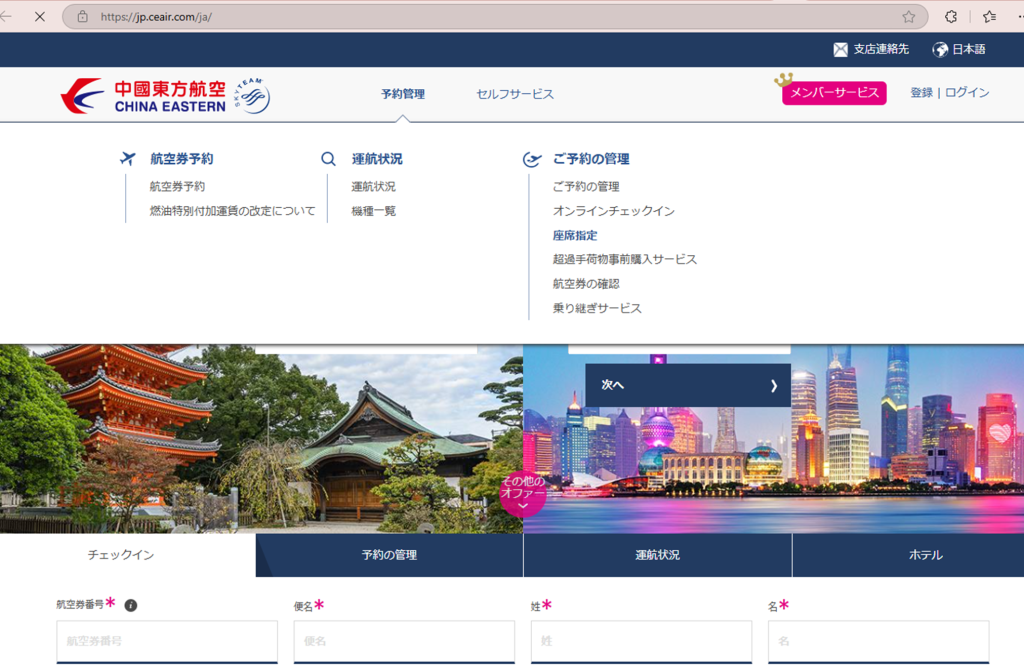This screenshot has height=668, width=1024.
Task: Click the 超過手荷物事前購入サービス link
Action: (x=624, y=259)
